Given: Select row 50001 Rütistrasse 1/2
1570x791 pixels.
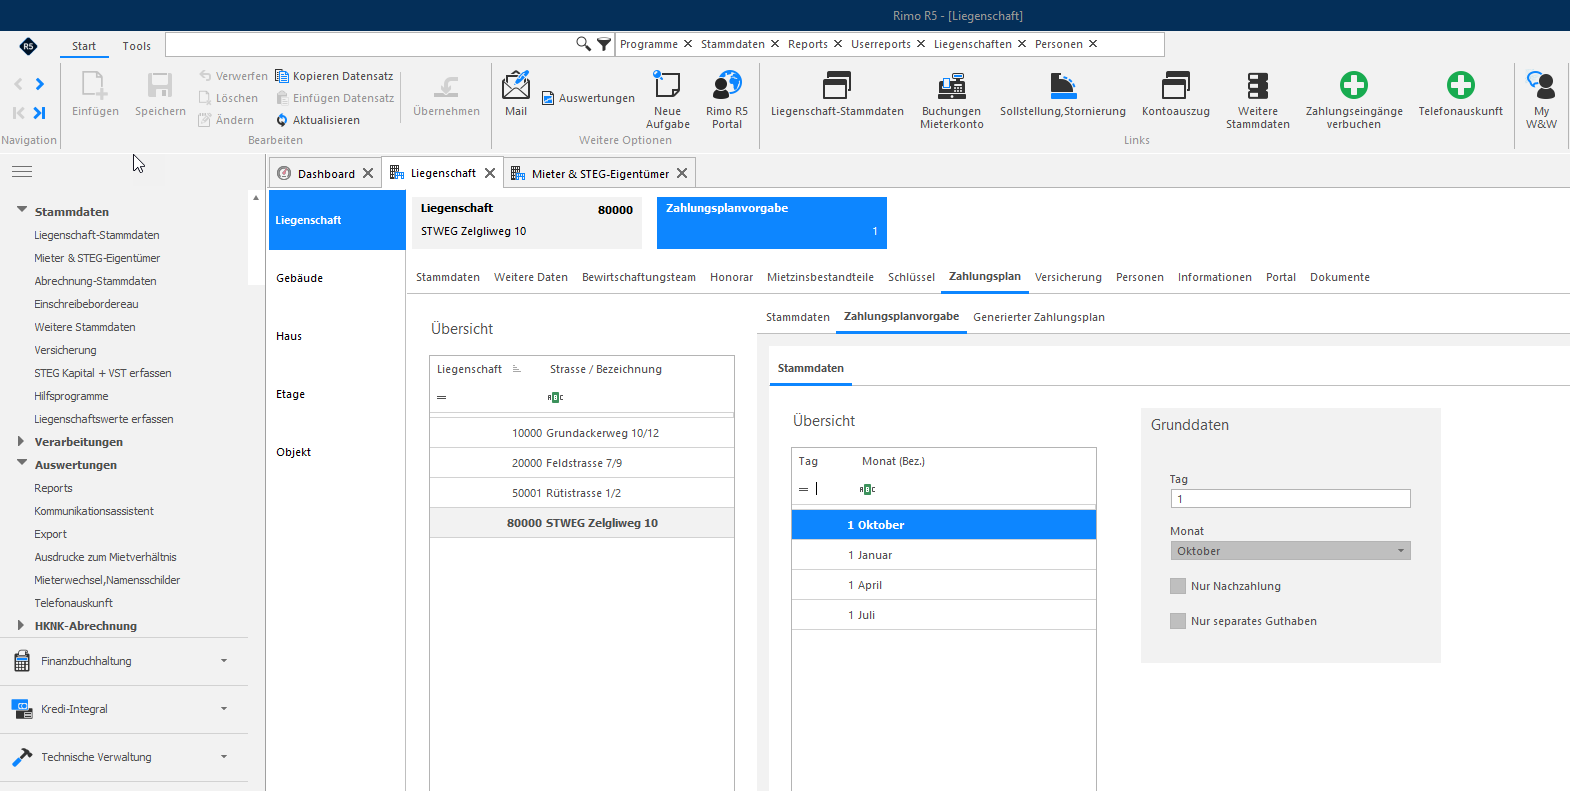Looking at the screenshot, I should coord(582,493).
